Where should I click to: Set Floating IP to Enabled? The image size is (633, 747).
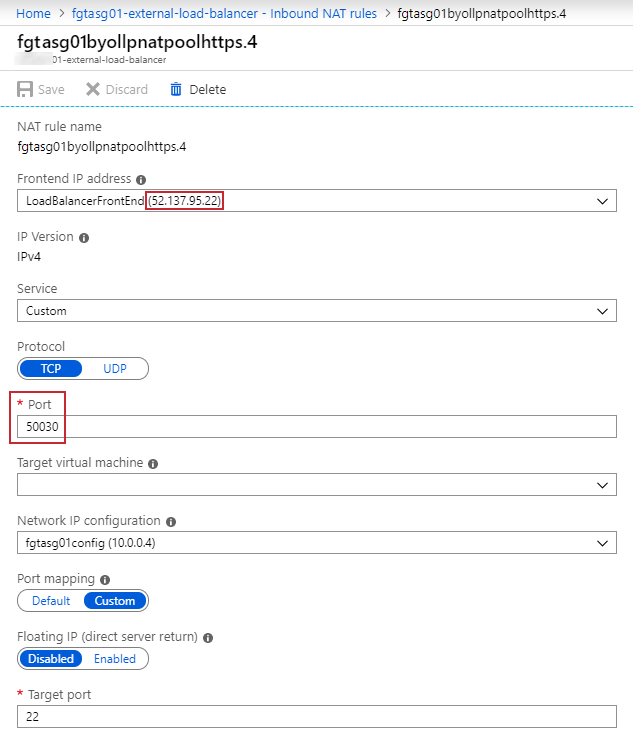(x=115, y=659)
